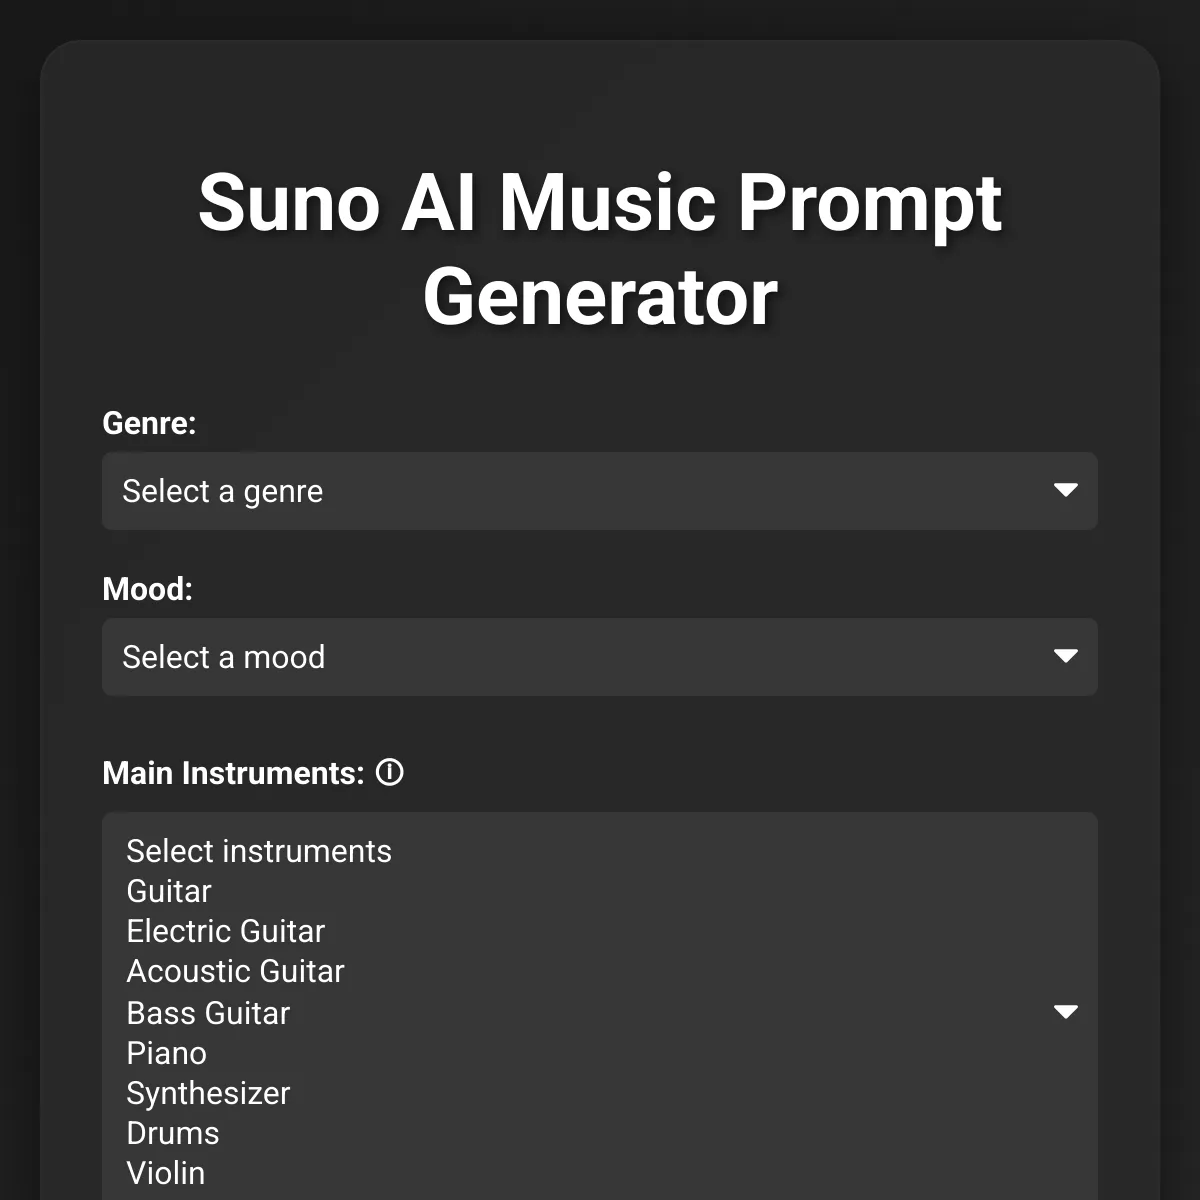Viewport: 1200px width, 1200px height.
Task: Click the Main Instruments label
Action: pos(232,773)
